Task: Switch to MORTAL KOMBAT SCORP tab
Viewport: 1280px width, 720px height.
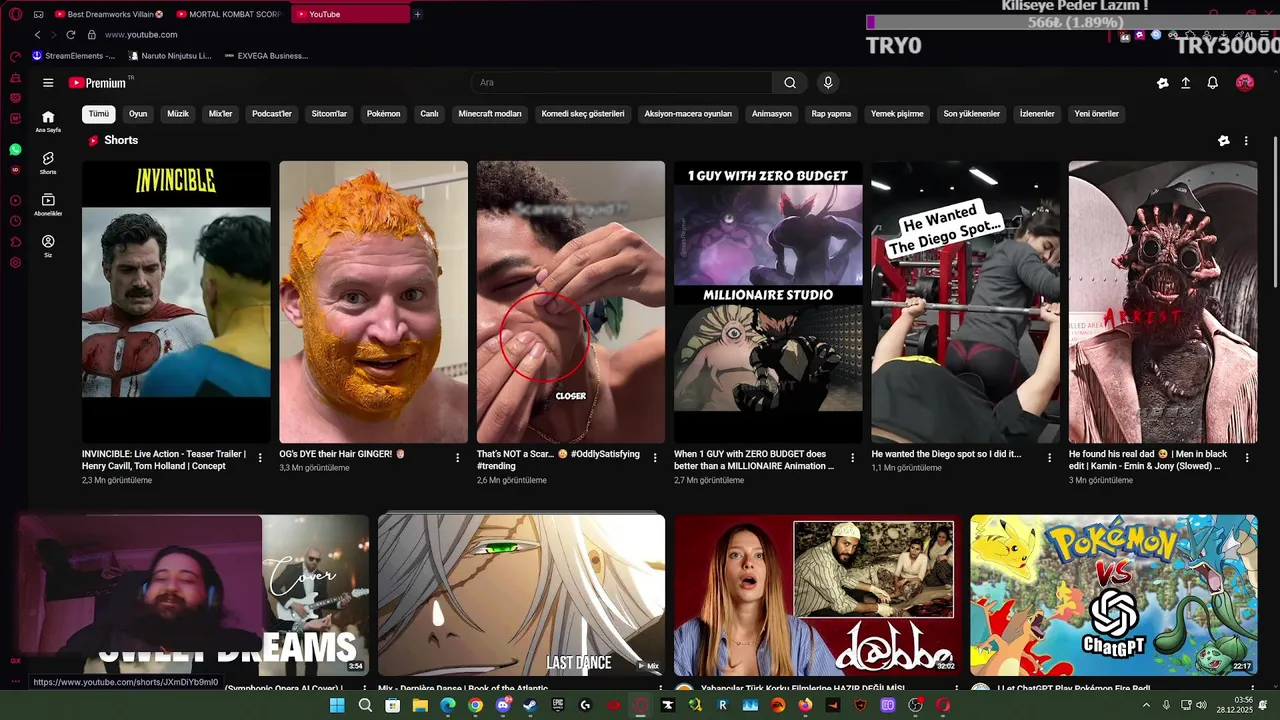Action: coord(228,14)
